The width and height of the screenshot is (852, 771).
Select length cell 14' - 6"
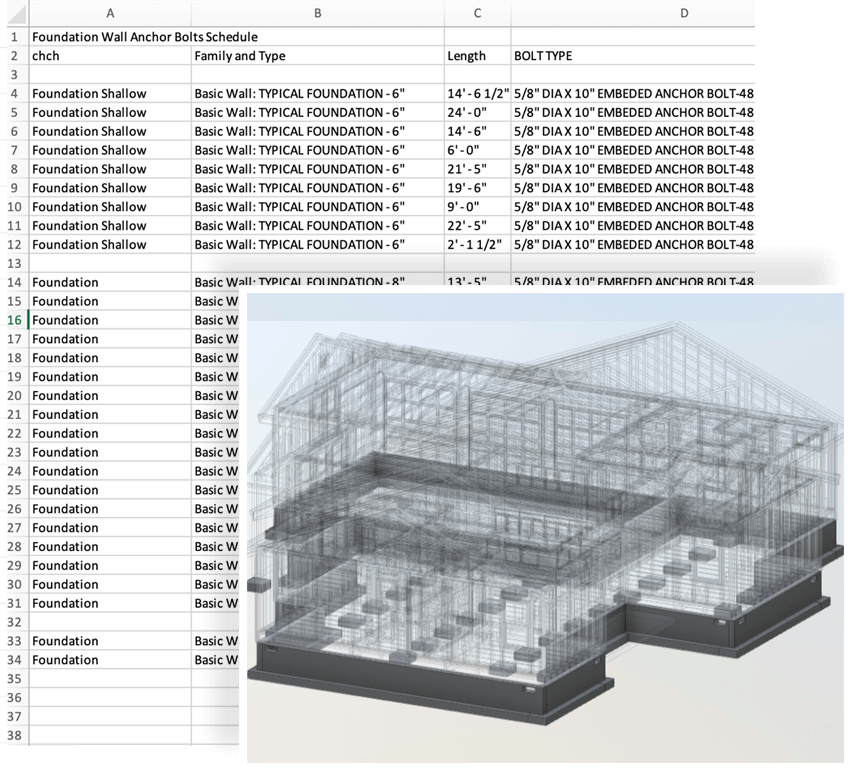pos(477,131)
